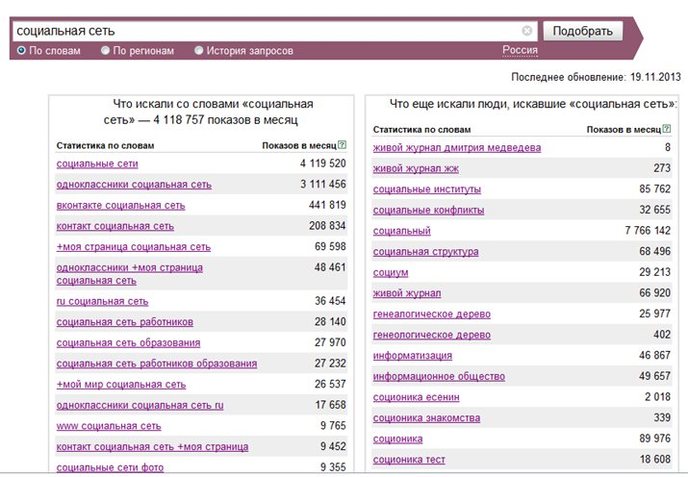Open help icon beside left 'Показов в месяц'
This screenshot has width=688, height=477.
(x=342, y=145)
